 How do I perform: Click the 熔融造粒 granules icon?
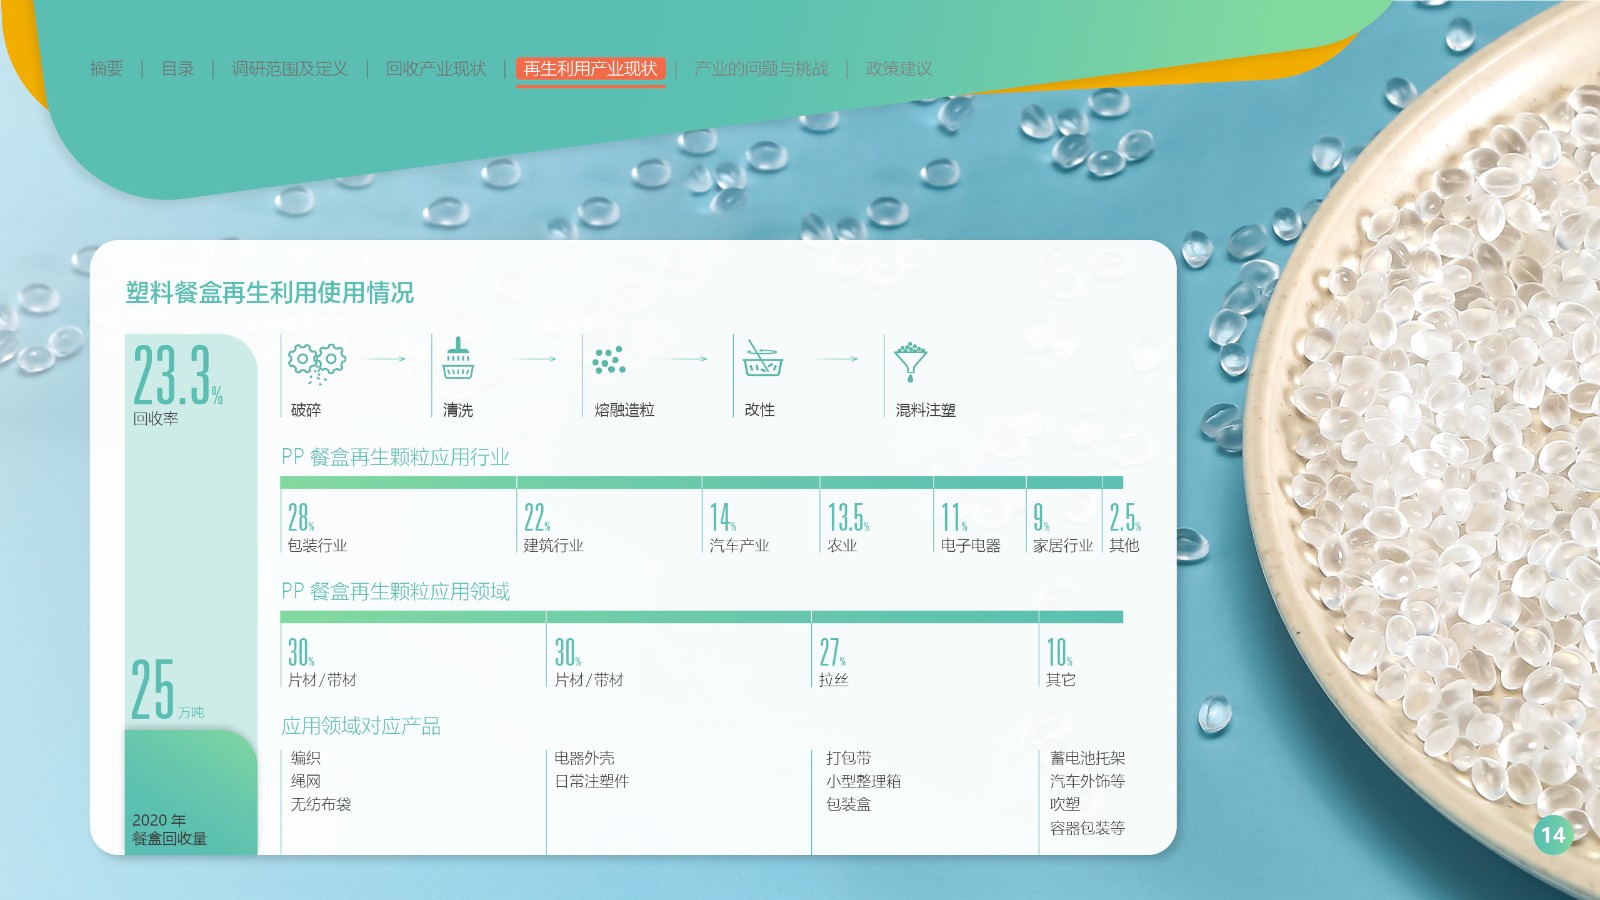pyautogui.click(x=608, y=360)
